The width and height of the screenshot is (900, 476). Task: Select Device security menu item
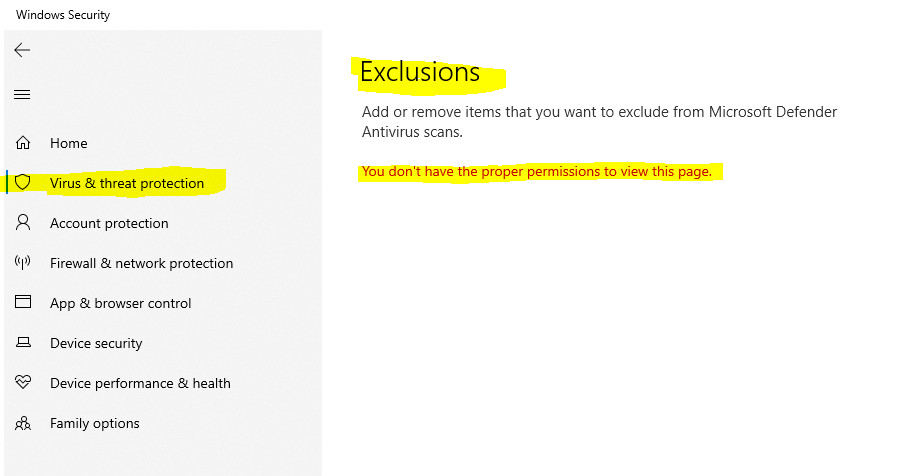click(x=96, y=343)
